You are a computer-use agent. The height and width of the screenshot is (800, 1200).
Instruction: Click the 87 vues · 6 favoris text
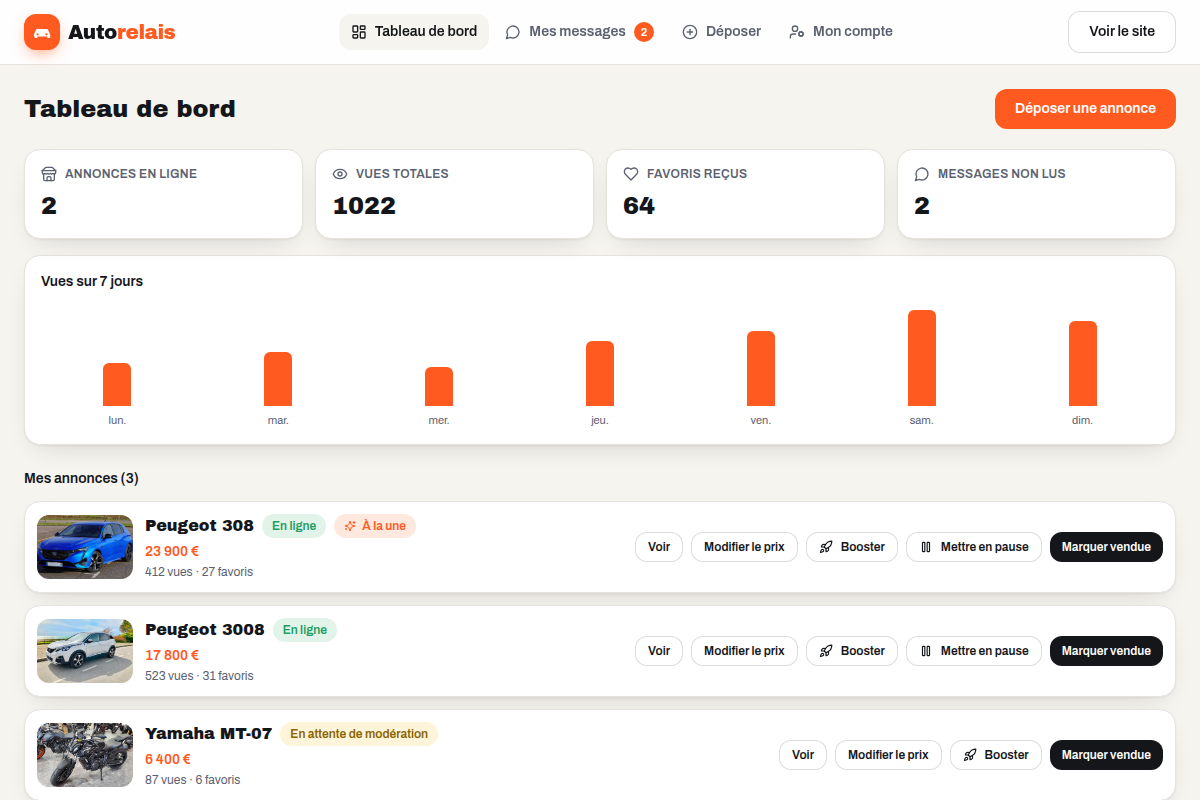pyautogui.click(x=193, y=780)
